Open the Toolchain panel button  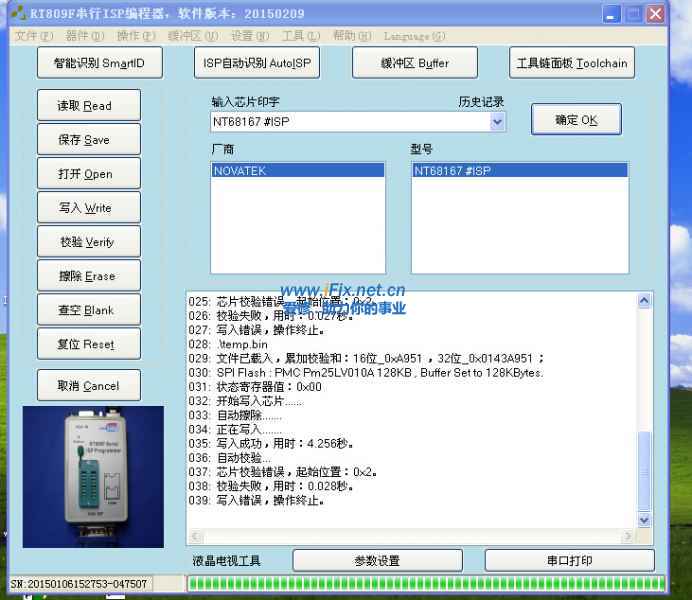(571, 63)
